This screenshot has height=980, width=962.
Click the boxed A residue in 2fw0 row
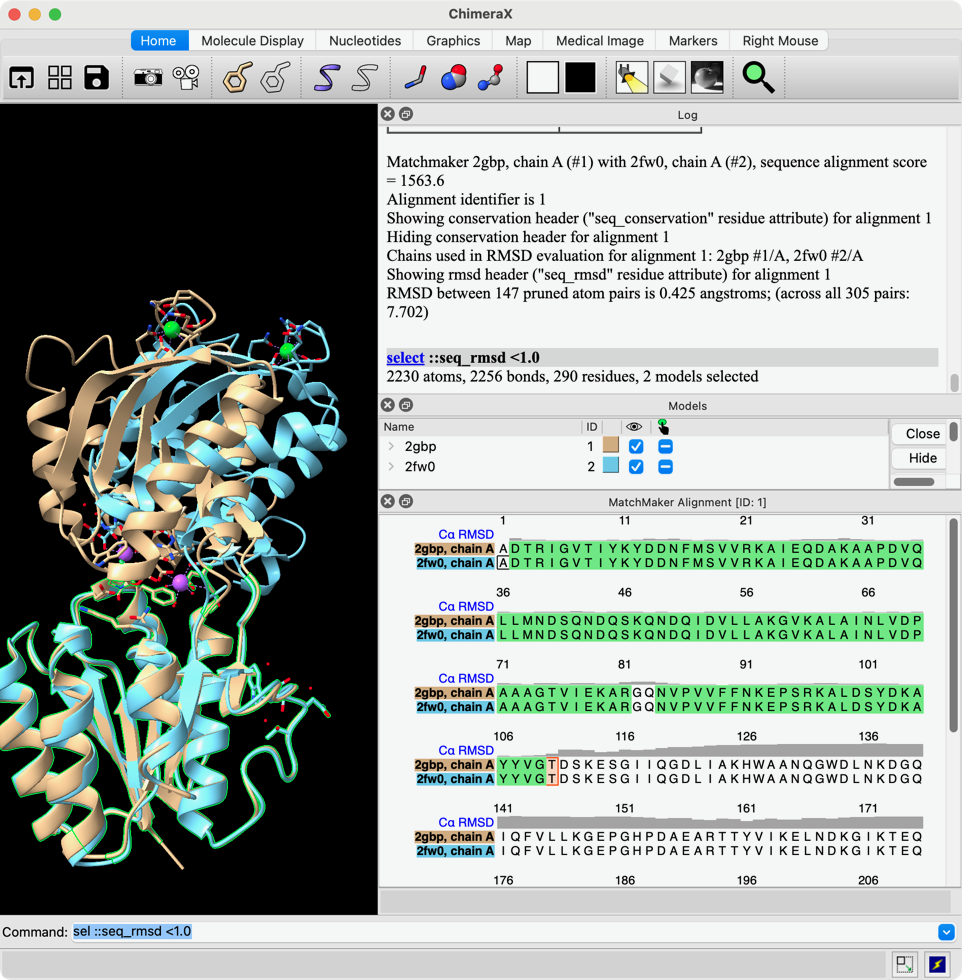[503, 563]
